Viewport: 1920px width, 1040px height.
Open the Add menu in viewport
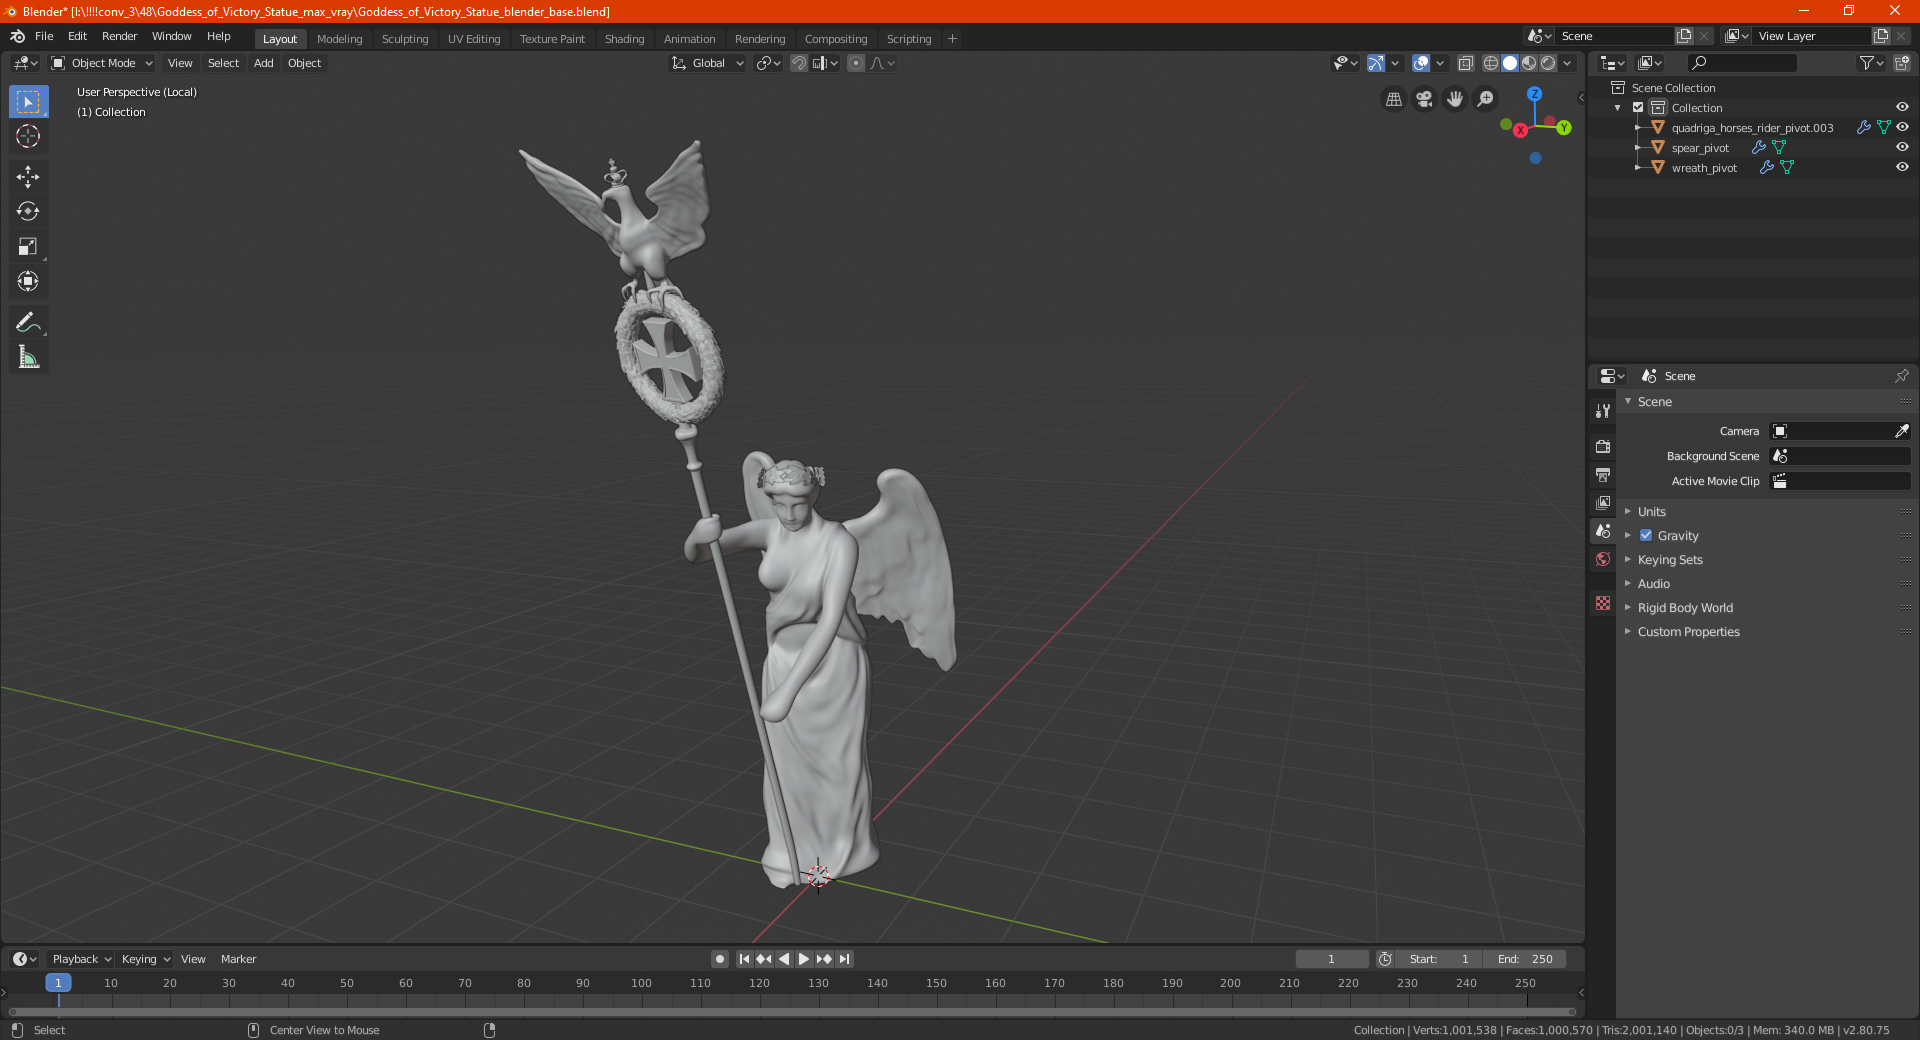click(263, 63)
